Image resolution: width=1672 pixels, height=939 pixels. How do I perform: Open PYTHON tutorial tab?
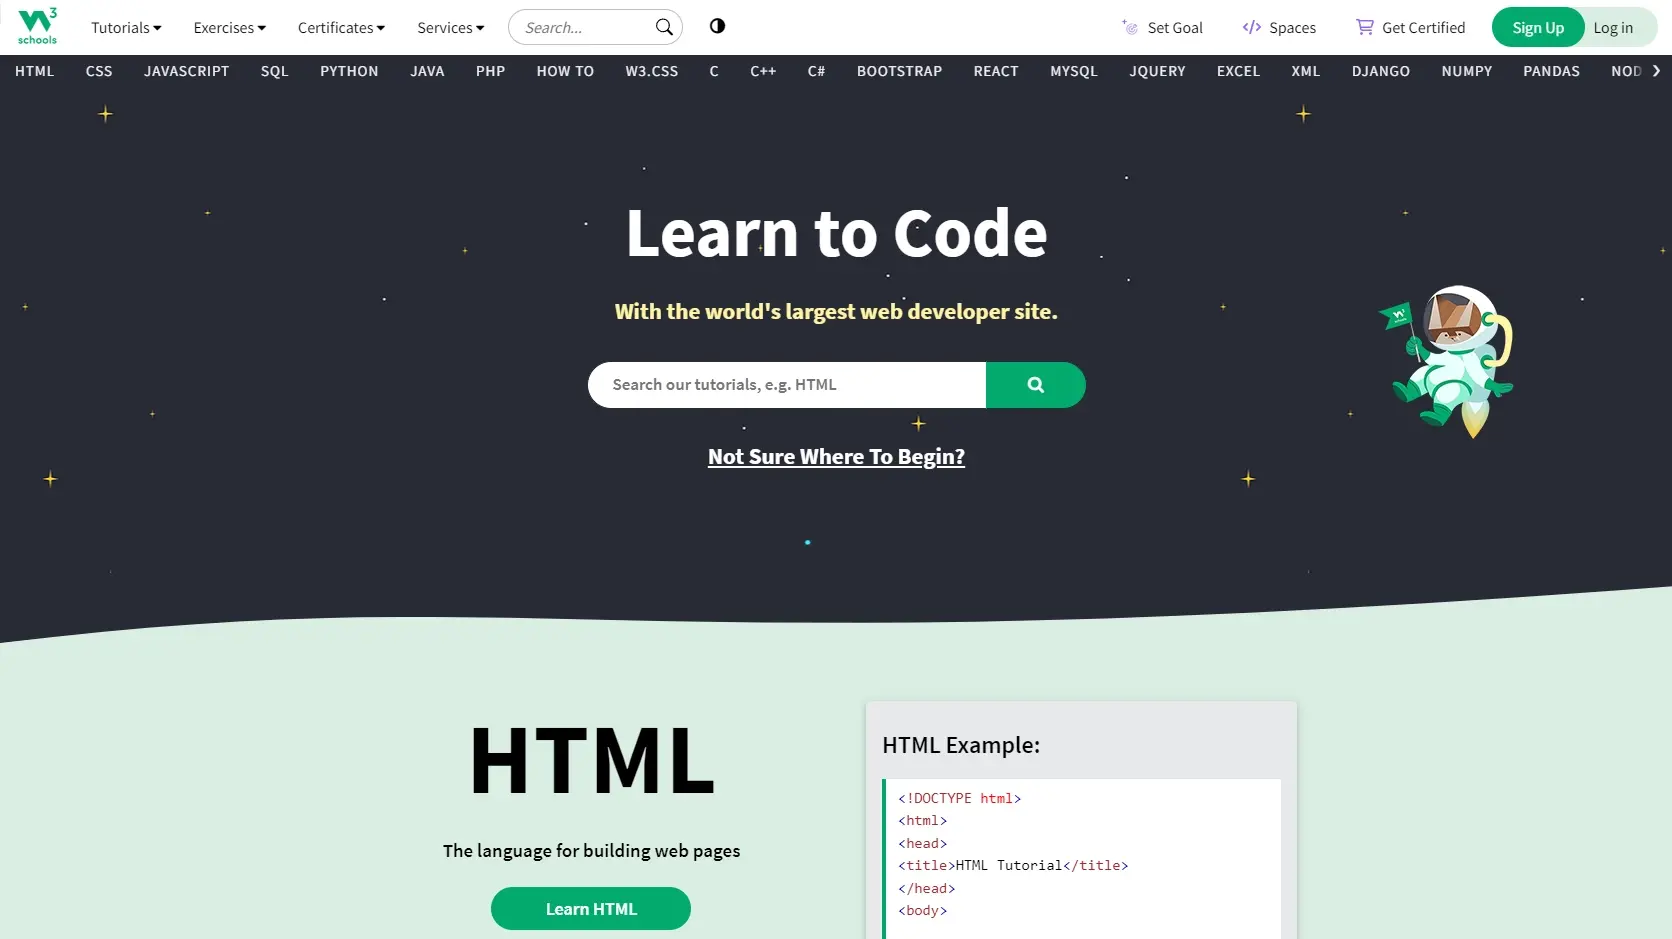(x=349, y=71)
